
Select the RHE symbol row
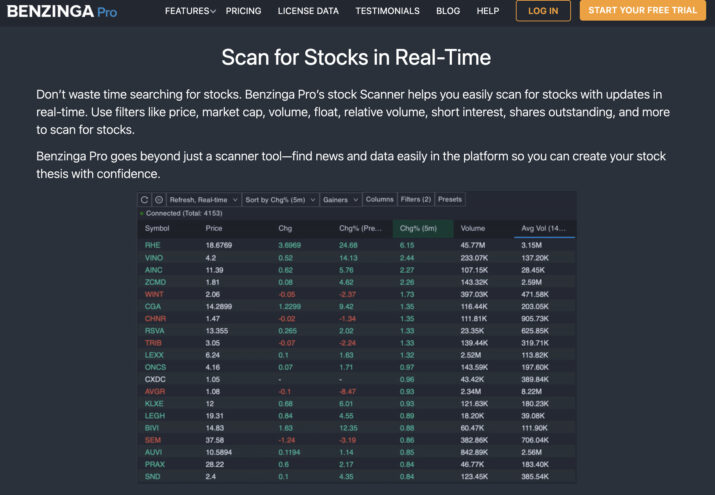pyautogui.click(x=357, y=245)
